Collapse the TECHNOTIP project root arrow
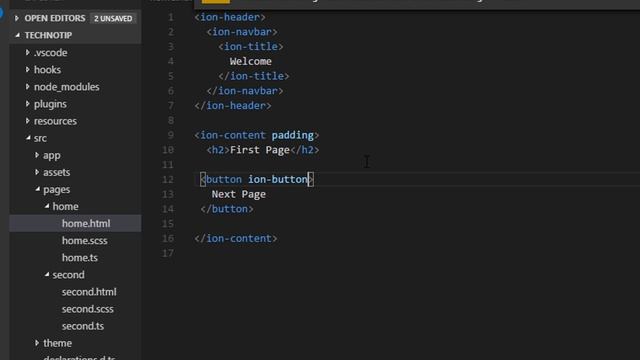The width and height of the screenshot is (640, 360). [17, 36]
